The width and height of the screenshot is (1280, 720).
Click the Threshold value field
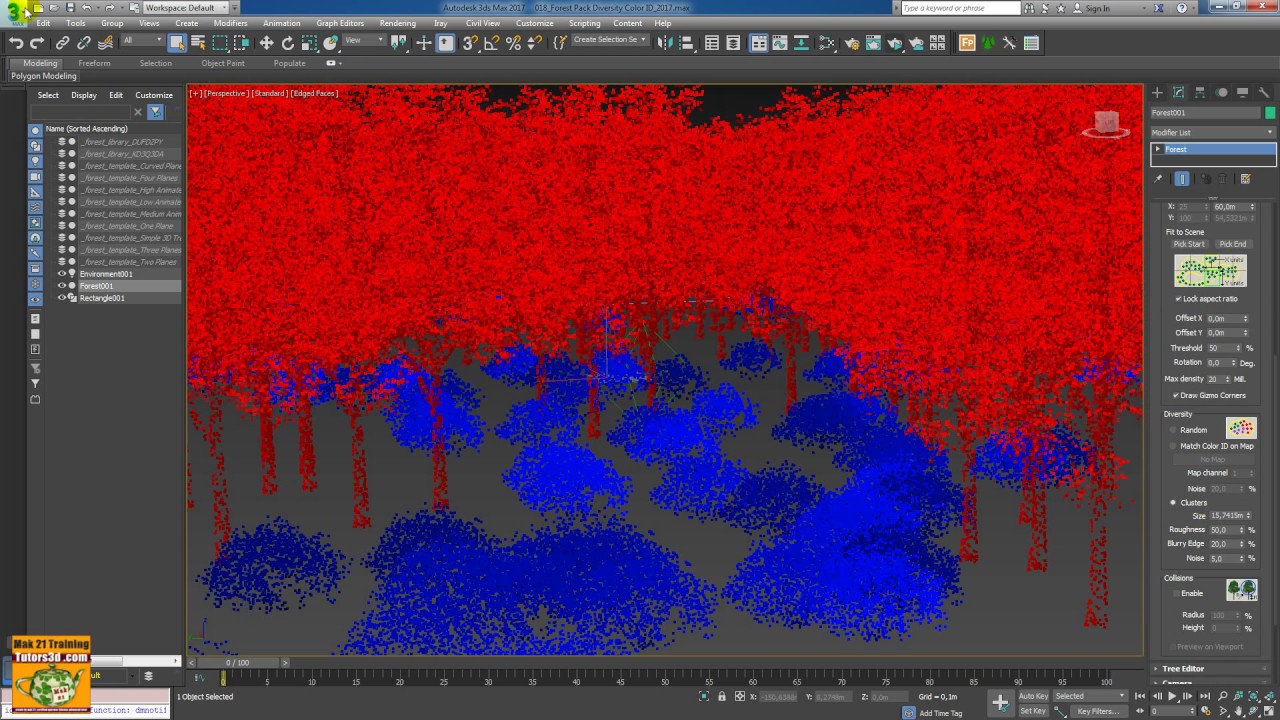[x=1224, y=348]
